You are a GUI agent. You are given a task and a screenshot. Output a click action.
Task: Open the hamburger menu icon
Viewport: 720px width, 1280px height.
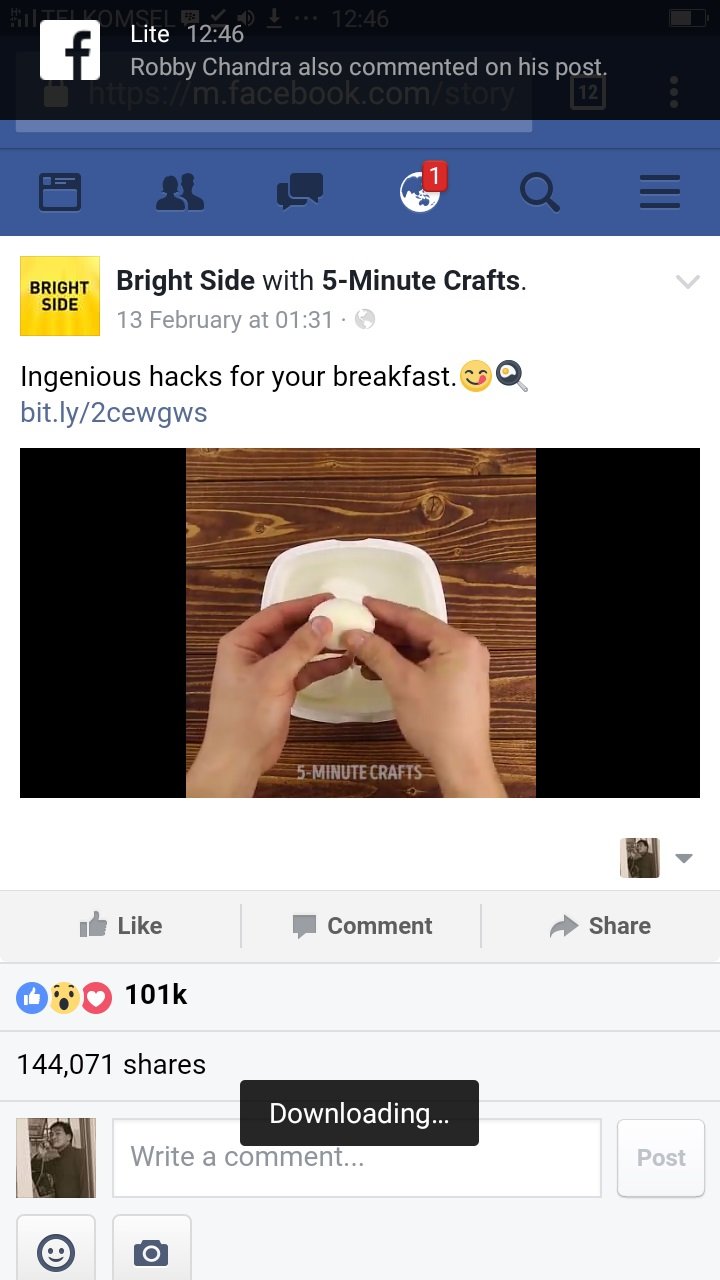coord(660,192)
